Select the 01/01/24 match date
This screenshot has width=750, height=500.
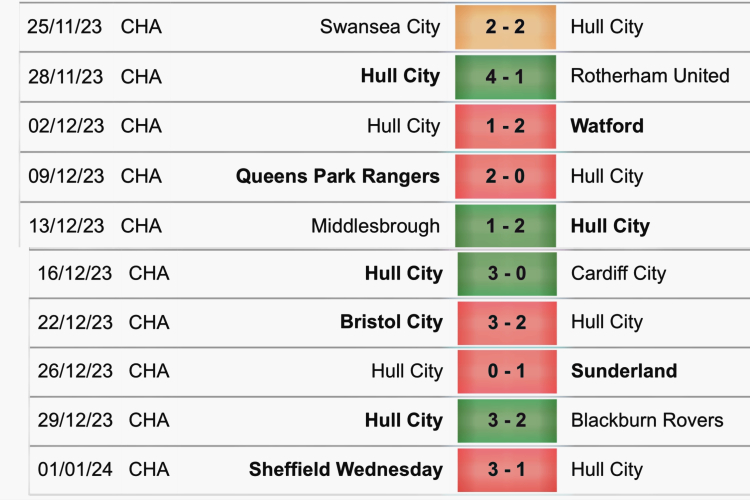(x=75, y=469)
